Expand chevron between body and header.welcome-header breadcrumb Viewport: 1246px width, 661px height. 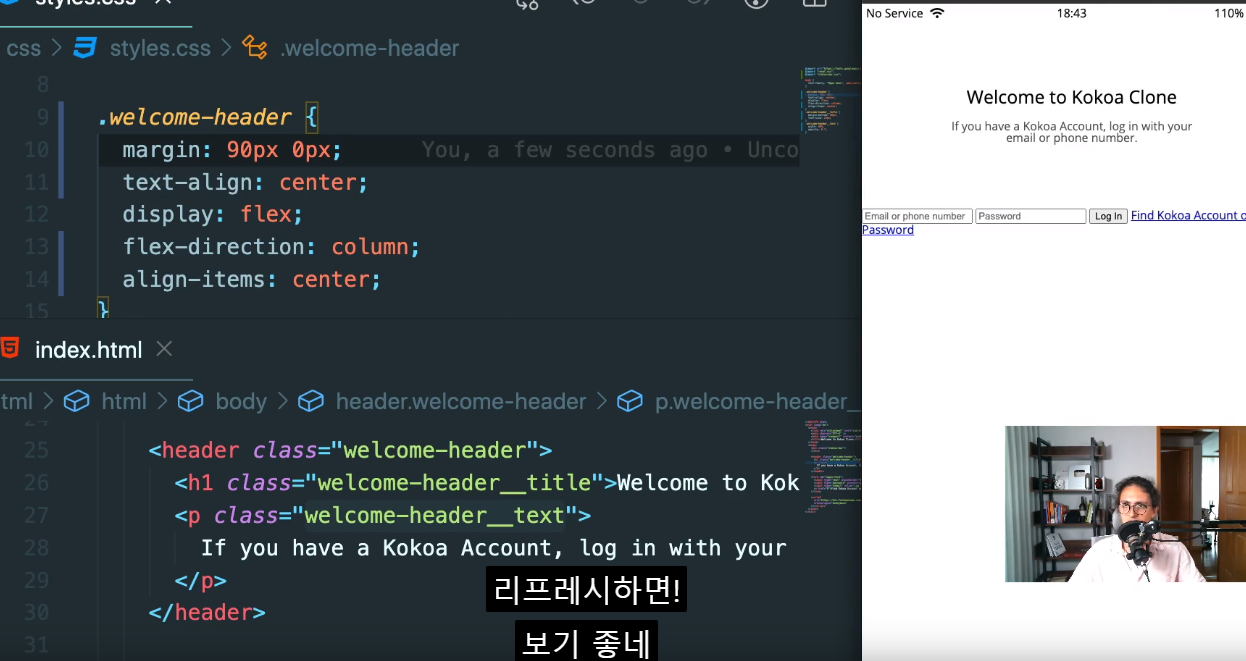(x=282, y=401)
